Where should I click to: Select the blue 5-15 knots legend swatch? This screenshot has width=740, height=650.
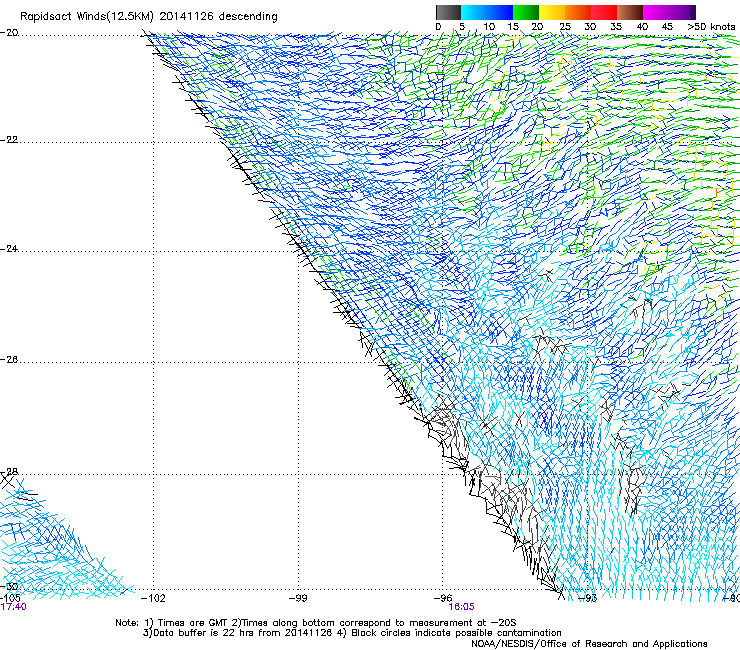(487, 12)
